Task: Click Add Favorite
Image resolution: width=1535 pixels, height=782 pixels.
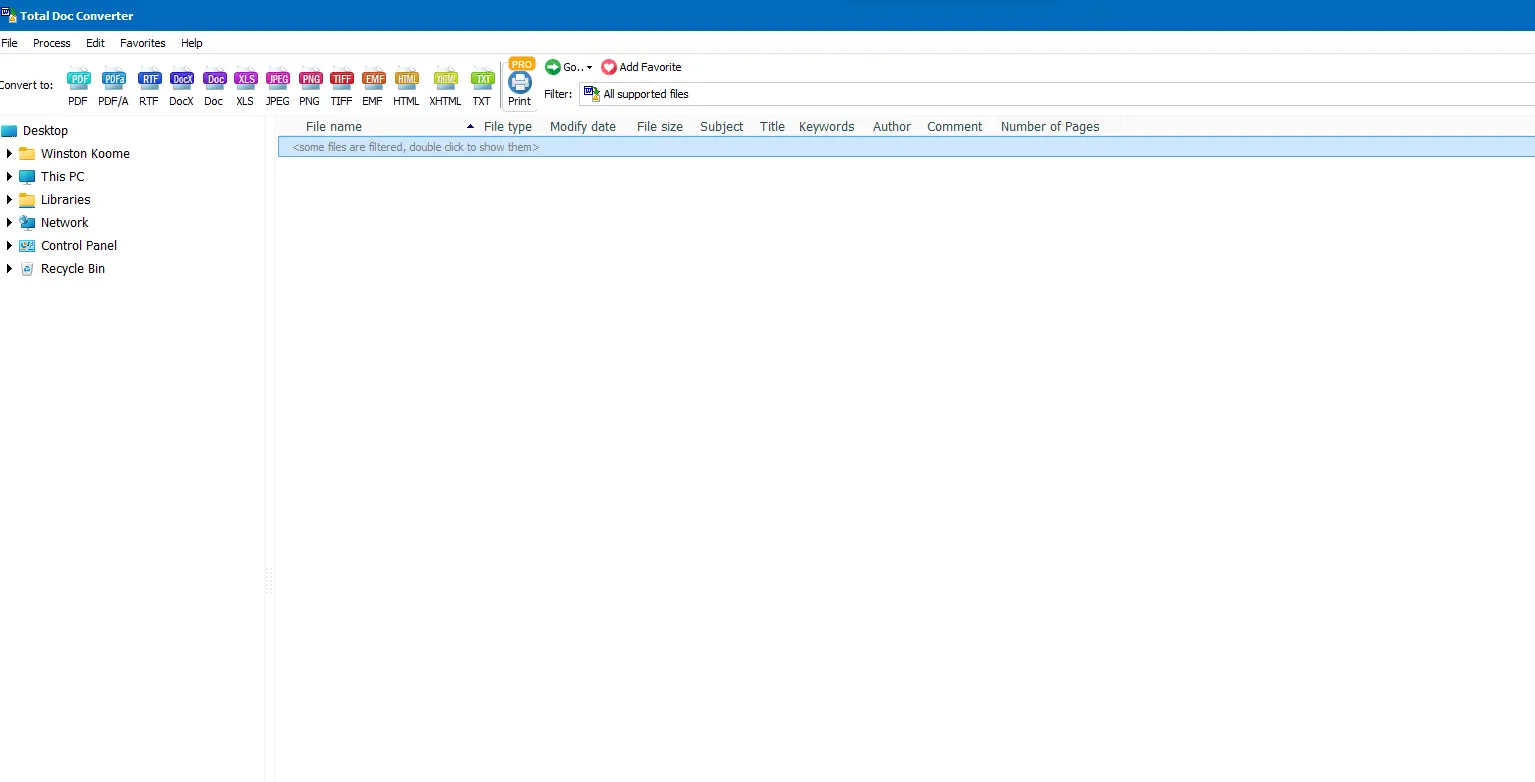Action: pyautogui.click(x=641, y=67)
